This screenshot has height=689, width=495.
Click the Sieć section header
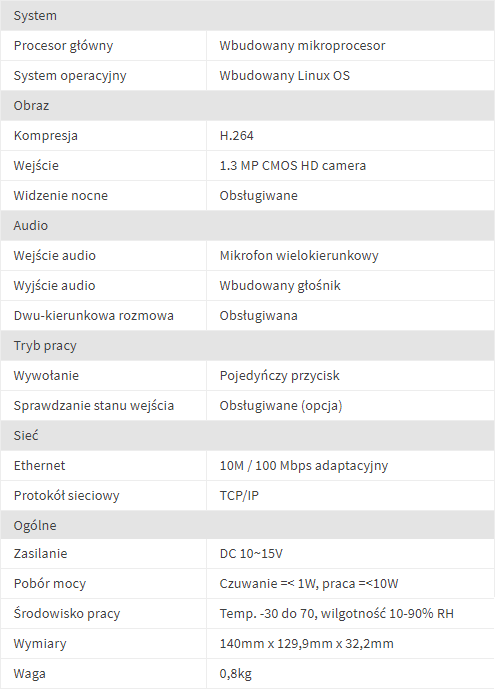(247, 435)
